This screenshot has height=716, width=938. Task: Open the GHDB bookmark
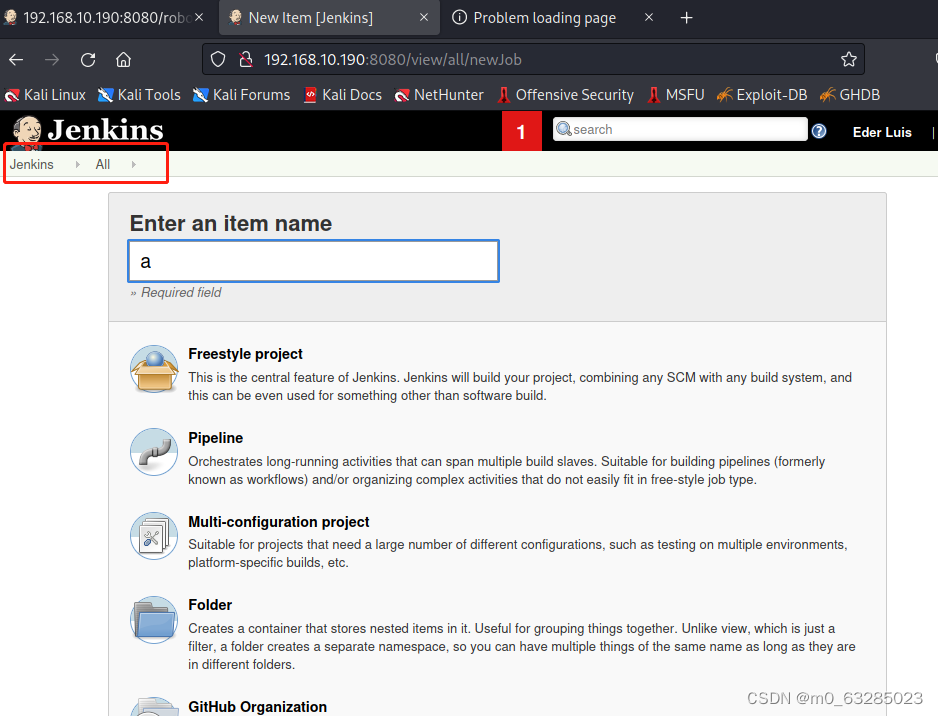click(850, 95)
